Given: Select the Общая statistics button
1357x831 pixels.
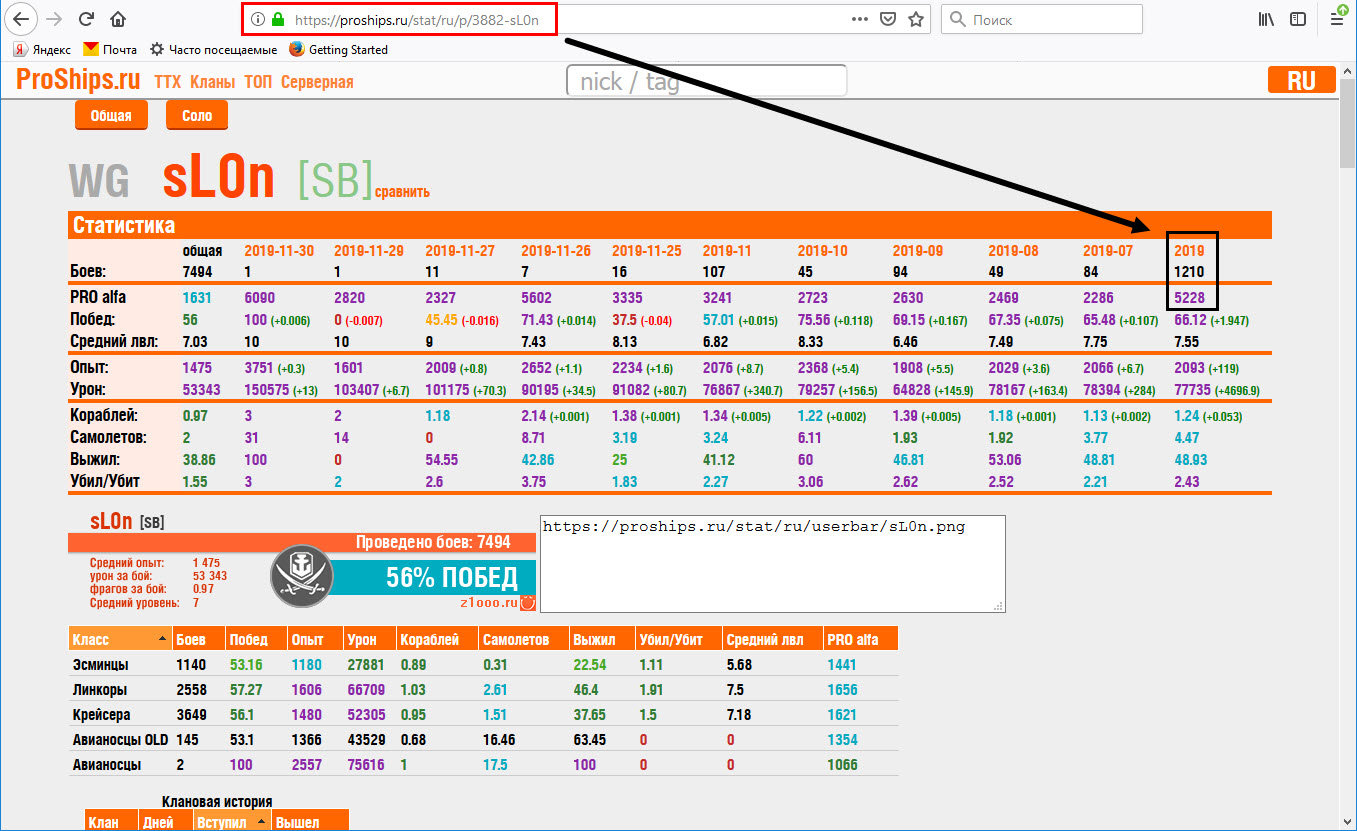Looking at the screenshot, I should (111, 116).
